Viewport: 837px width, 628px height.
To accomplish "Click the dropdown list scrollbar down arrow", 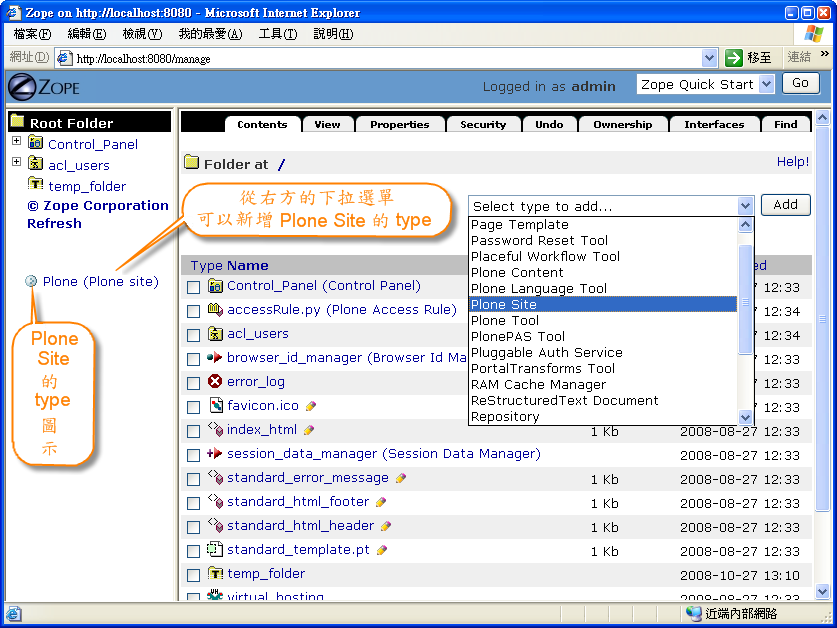I will coord(745,417).
